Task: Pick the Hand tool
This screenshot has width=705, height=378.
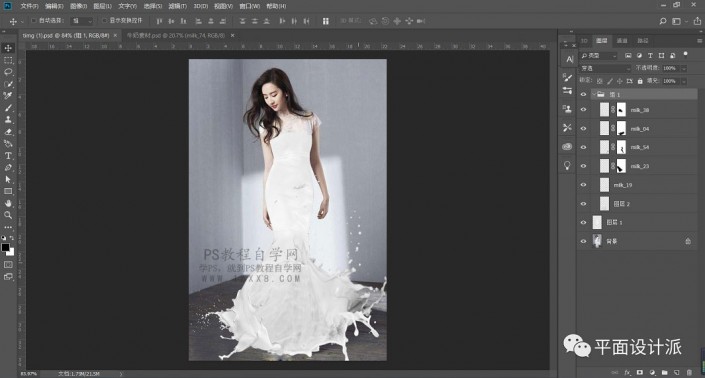Action: point(8,203)
